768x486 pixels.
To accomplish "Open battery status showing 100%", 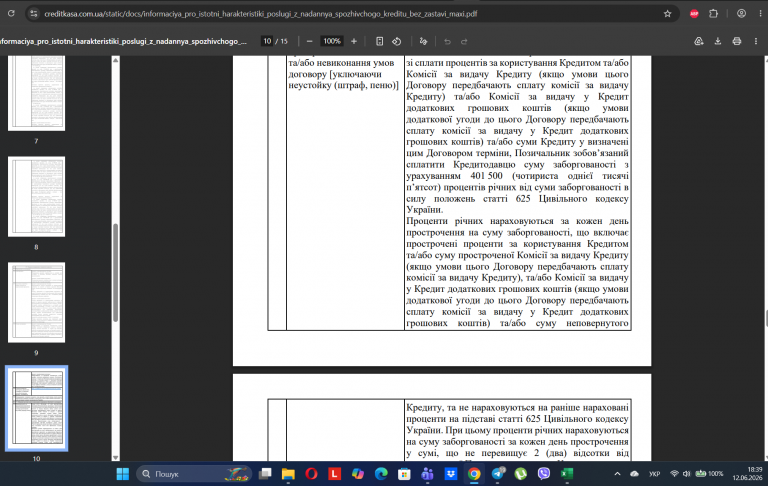I will (x=710, y=474).
